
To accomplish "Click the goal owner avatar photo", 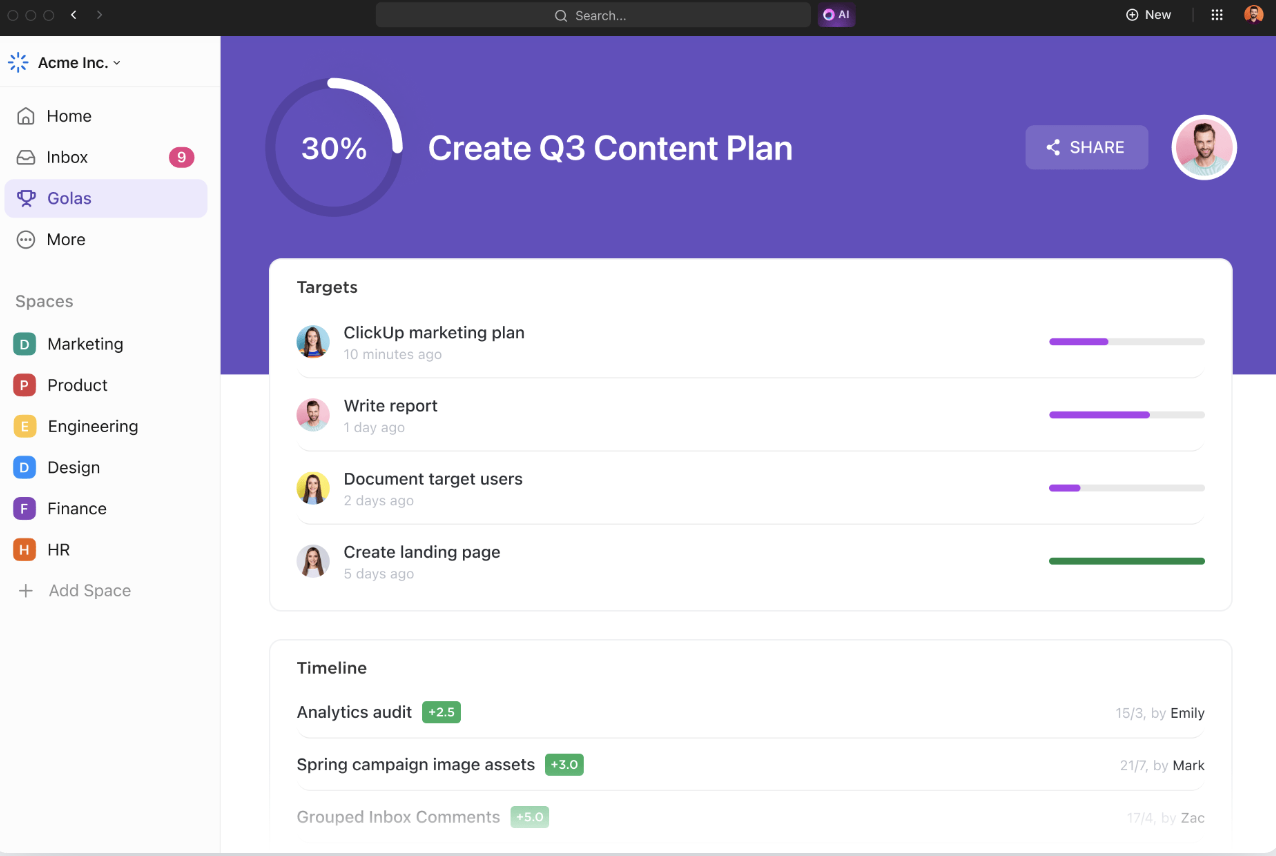I will click(x=1204, y=147).
